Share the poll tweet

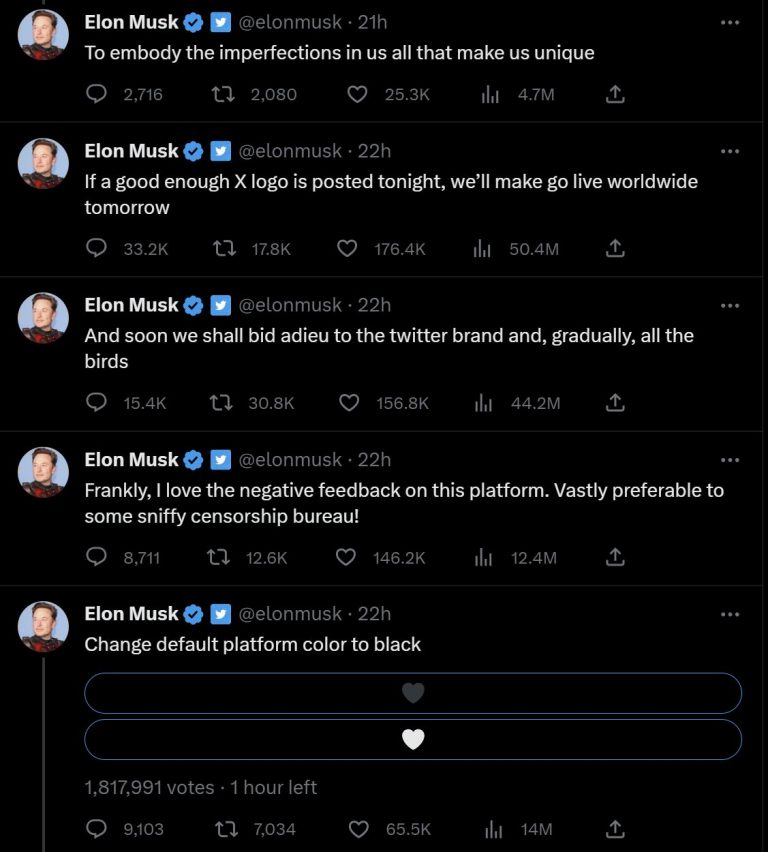click(x=615, y=829)
